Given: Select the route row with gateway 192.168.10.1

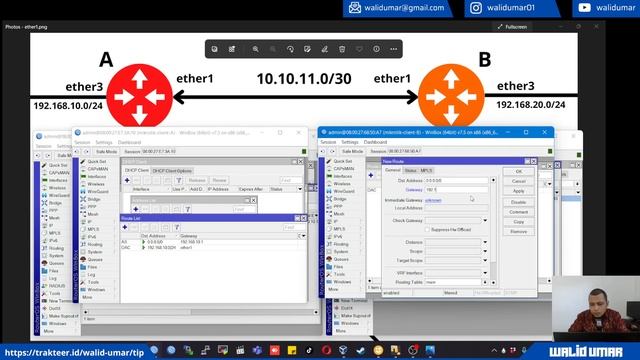Looking at the screenshot, I should (212, 242).
